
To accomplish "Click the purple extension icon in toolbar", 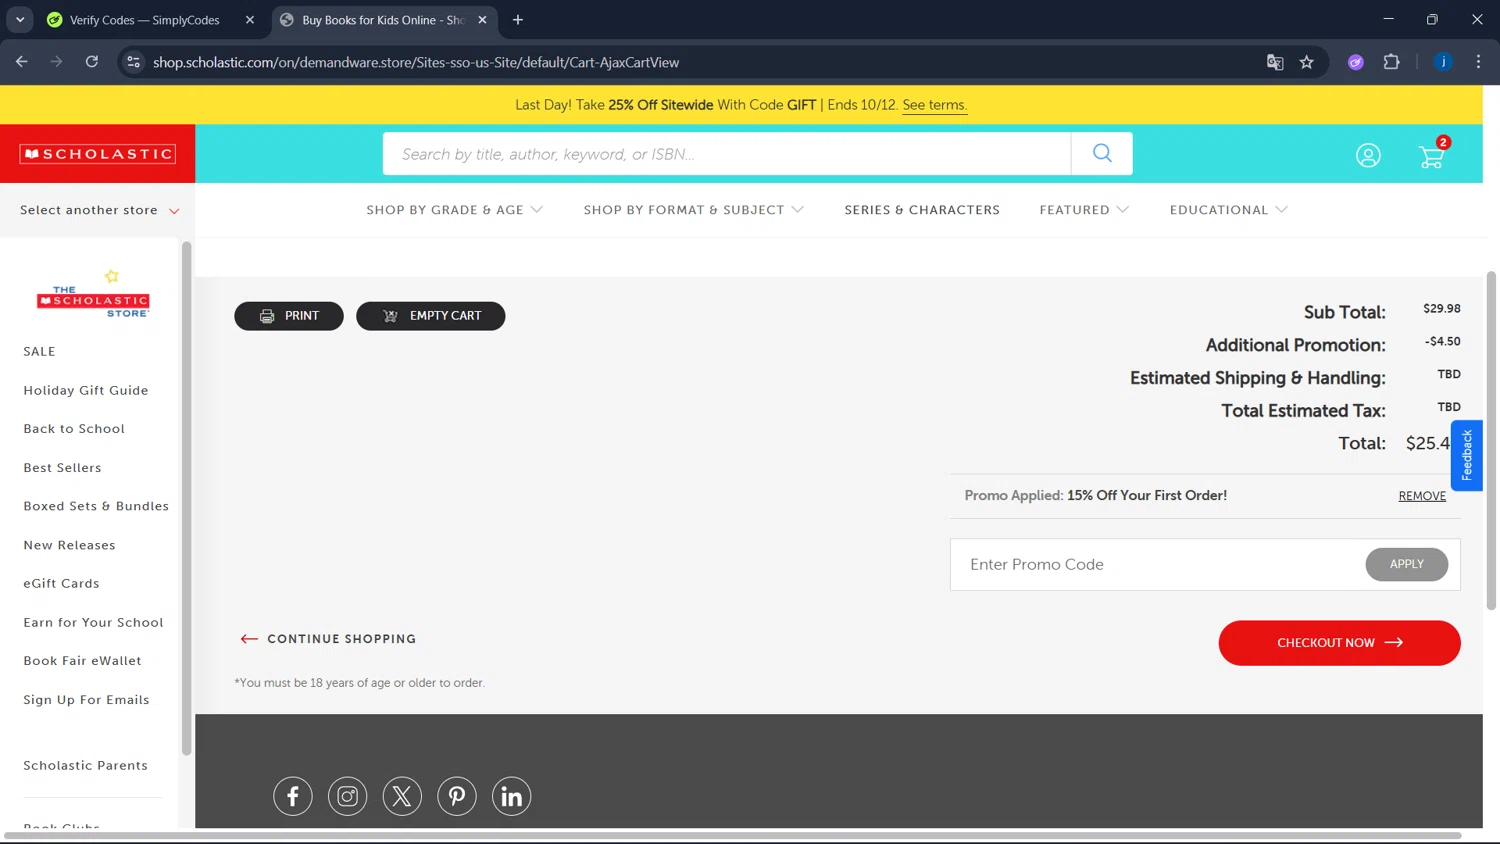I will click(x=1356, y=62).
